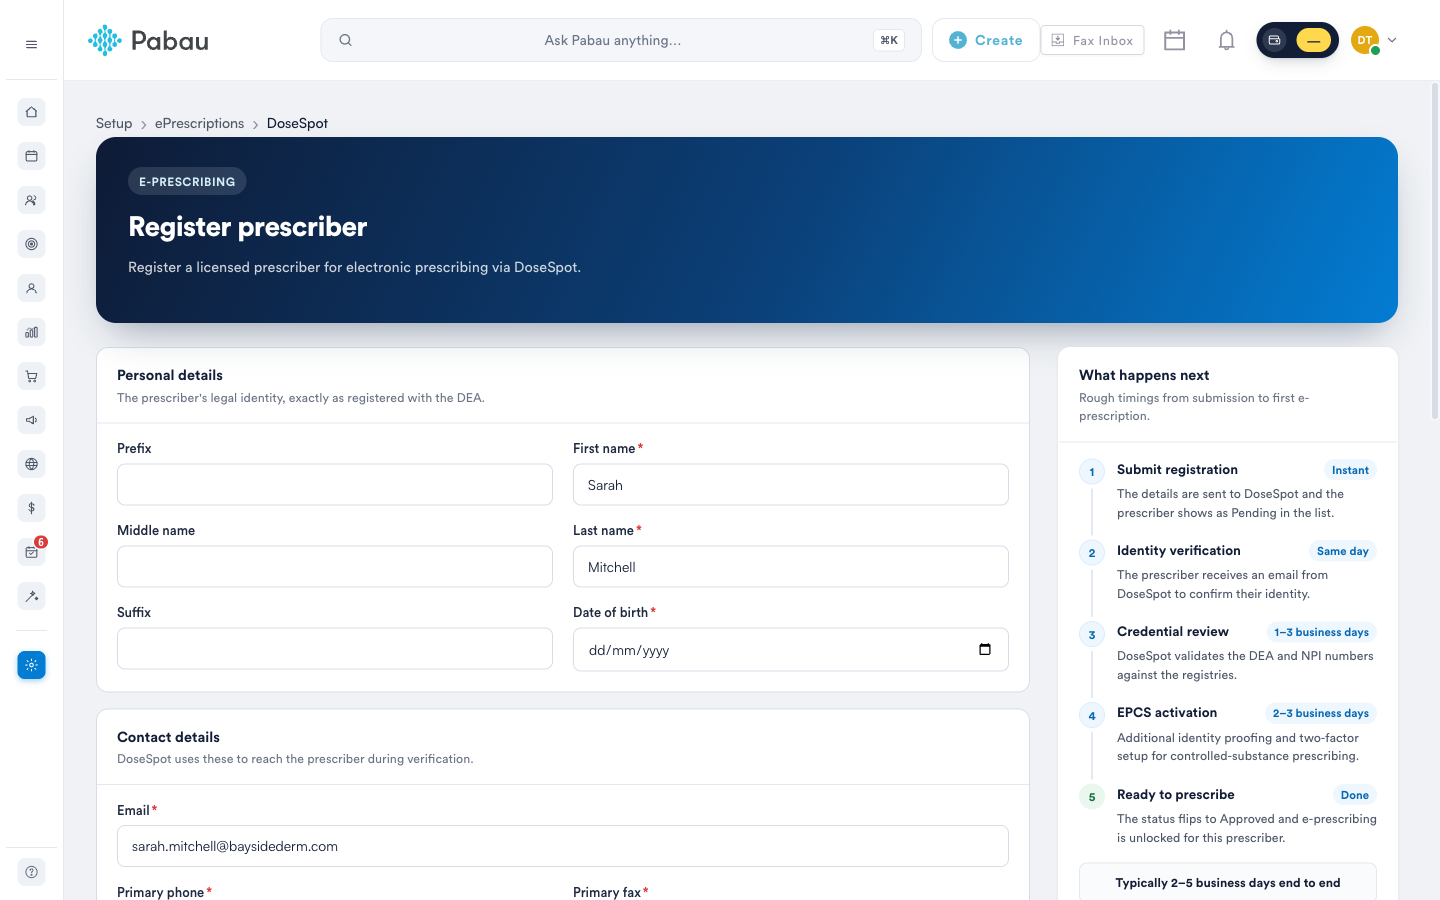This screenshot has height=900, width=1440.
Task: Click the Email input field
Action: coord(563,846)
